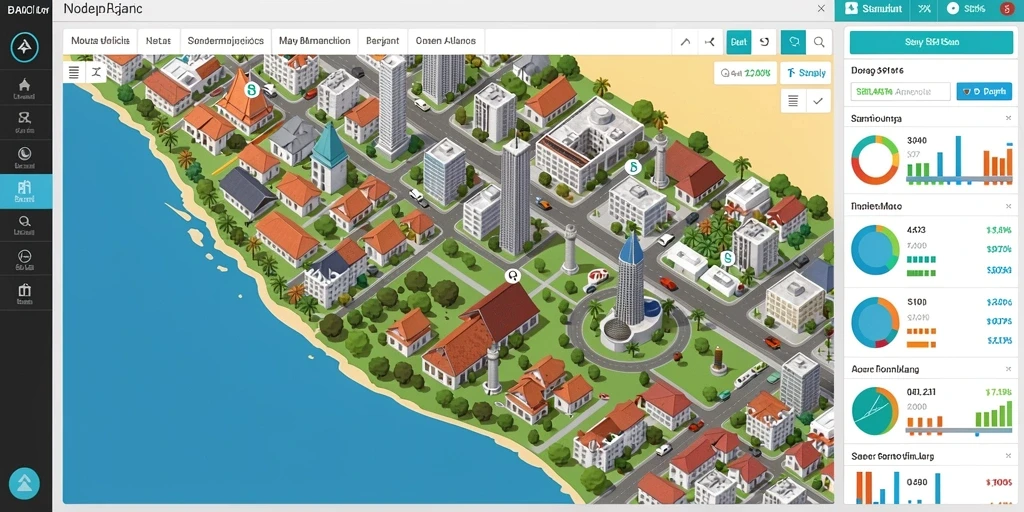Screen dimensions: 1024x512
Task: Select the magnifier icon in the left sidebar
Action: click(25, 221)
